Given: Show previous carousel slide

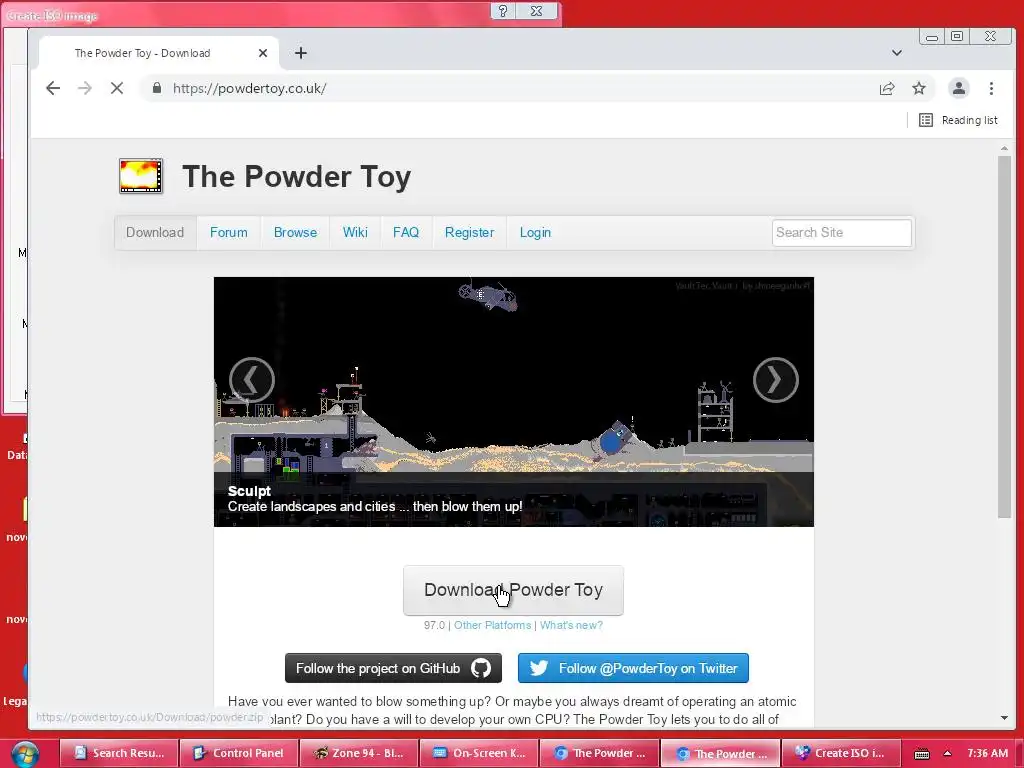Looking at the screenshot, I should (251, 379).
